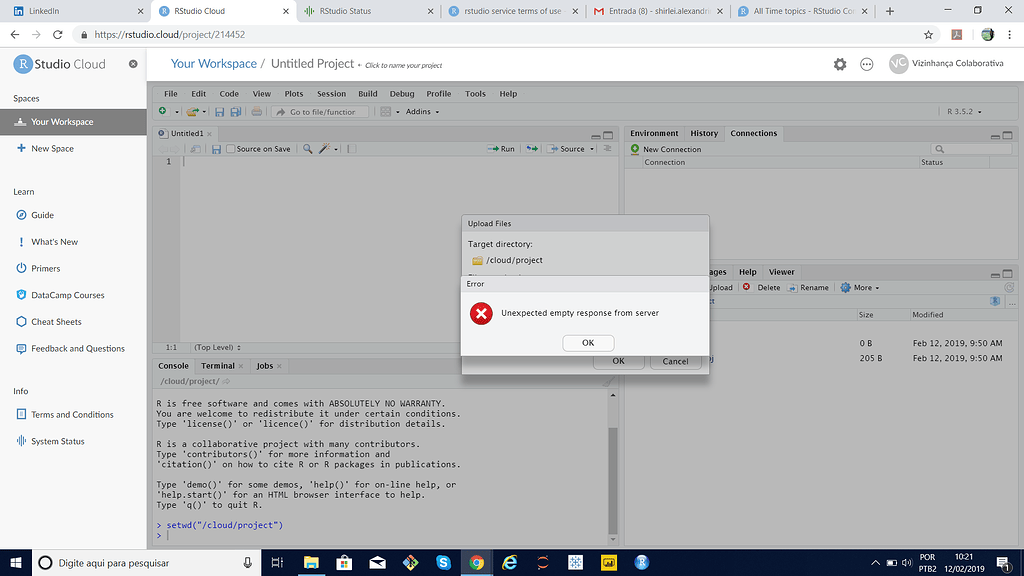Close the Untitled1 editor tab
The width and height of the screenshot is (1024, 576).
pos(210,134)
